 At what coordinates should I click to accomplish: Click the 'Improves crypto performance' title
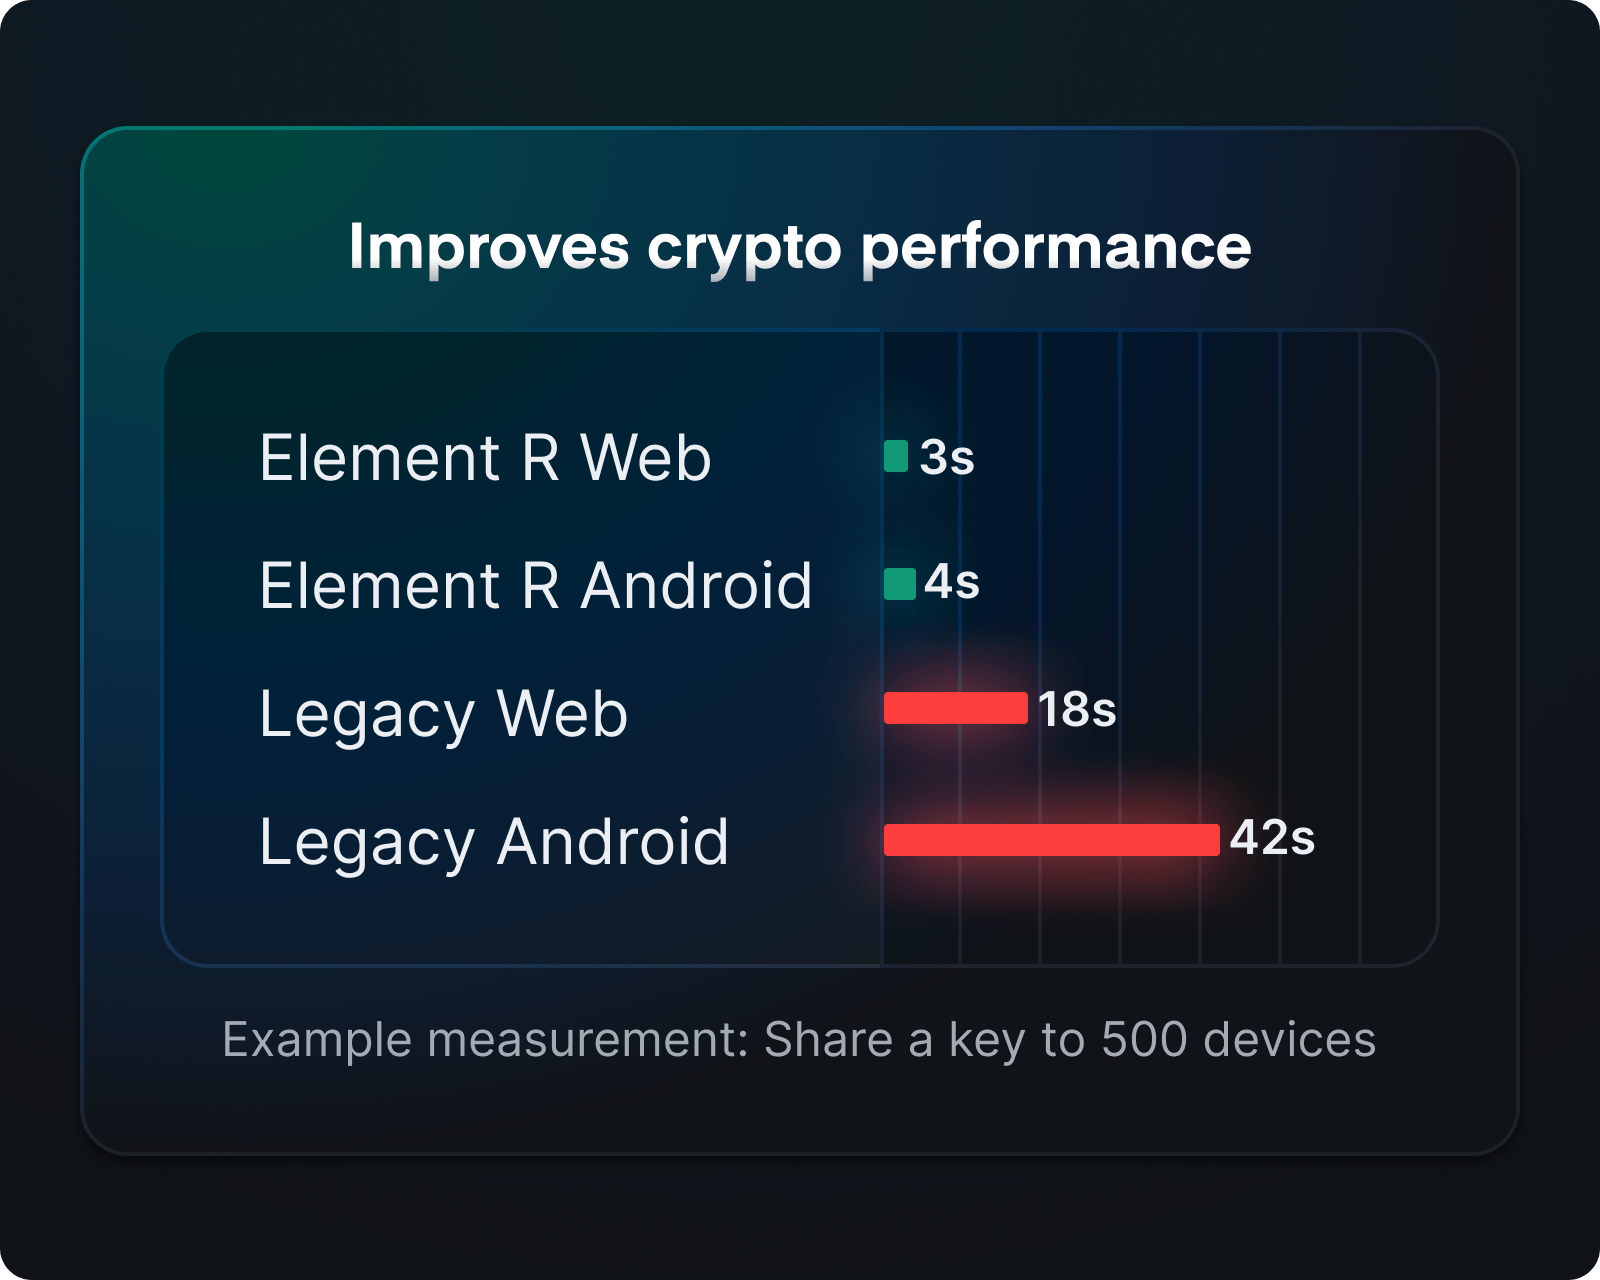(800, 247)
